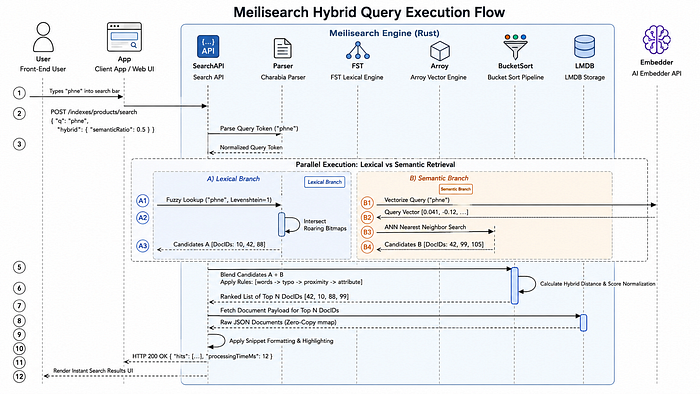This screenshot has width=700, height=394.
Task: Click the LMDB lifeline activation bar
Action: (583, 323)
